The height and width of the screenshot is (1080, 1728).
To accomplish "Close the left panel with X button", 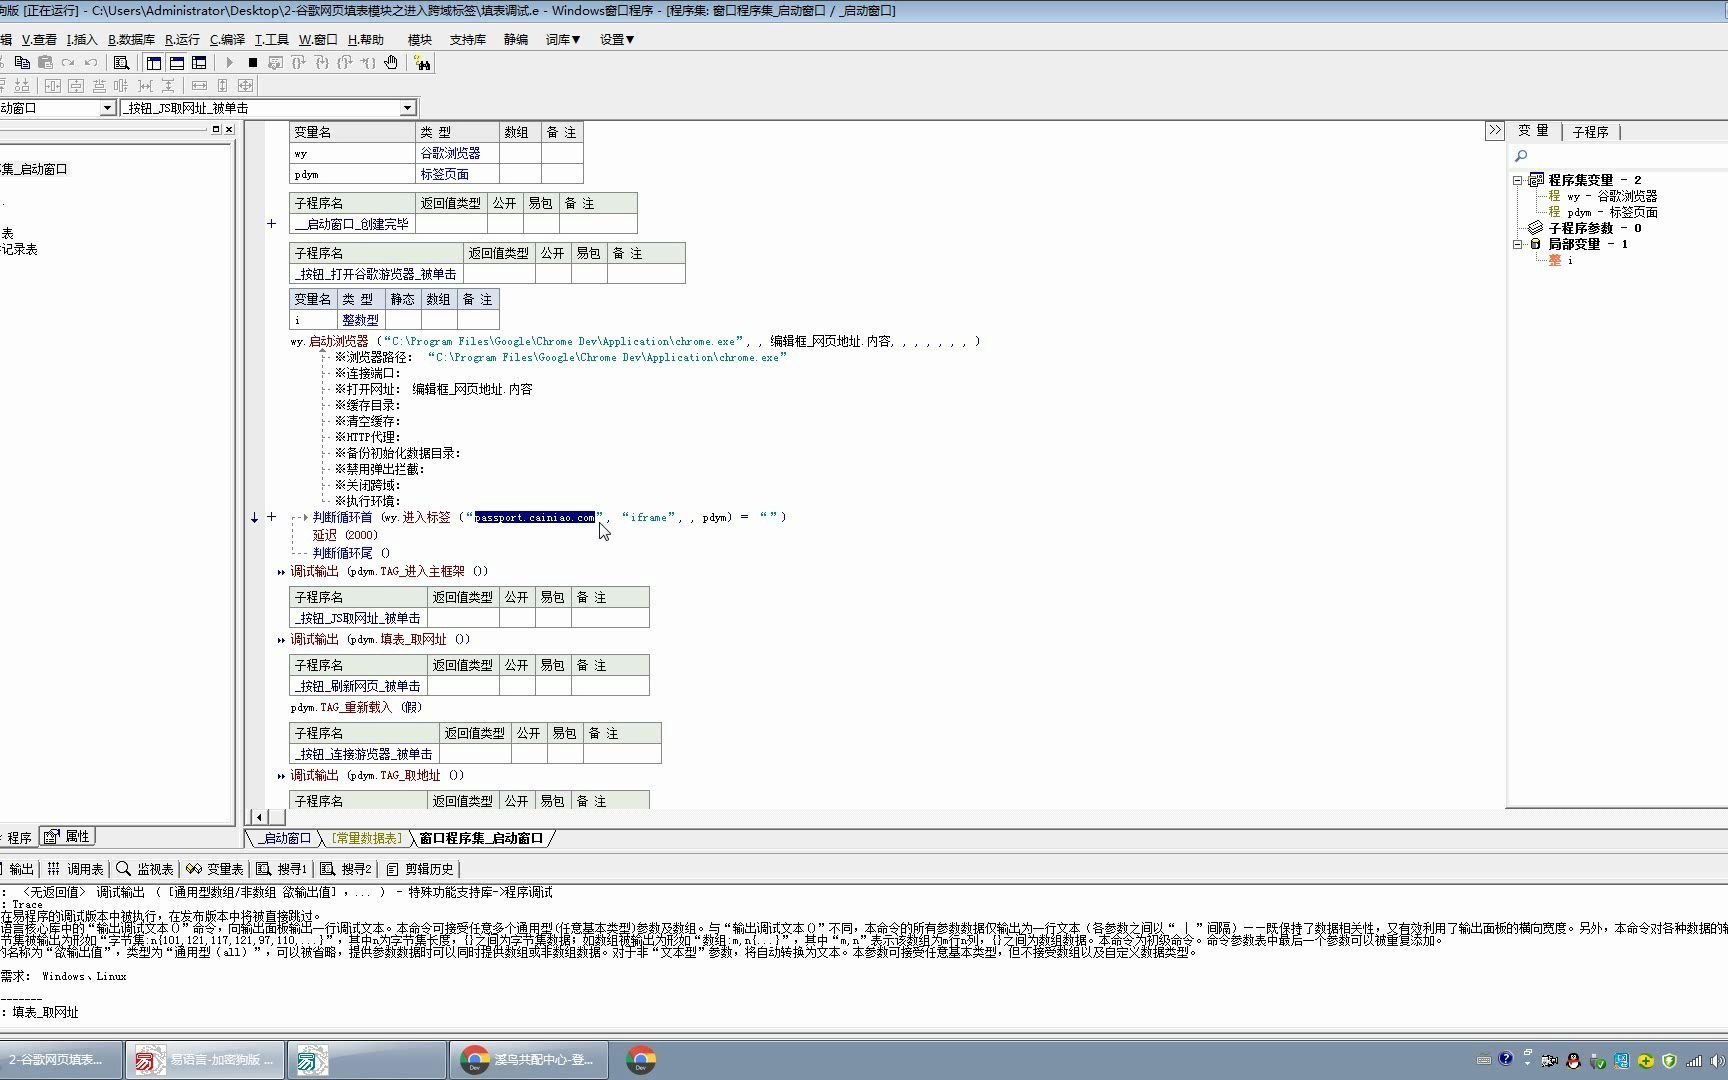I will coord(229,129).
